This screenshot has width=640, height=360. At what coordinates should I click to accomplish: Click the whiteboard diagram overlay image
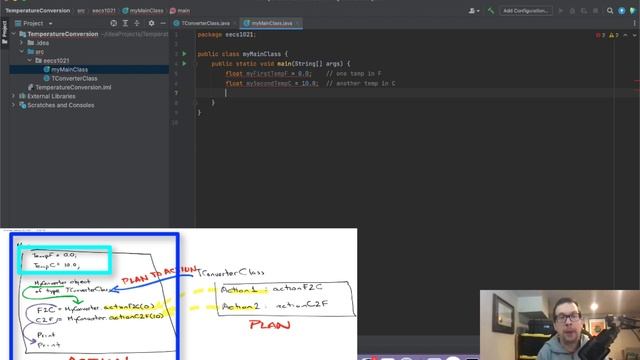pos(179,294)
